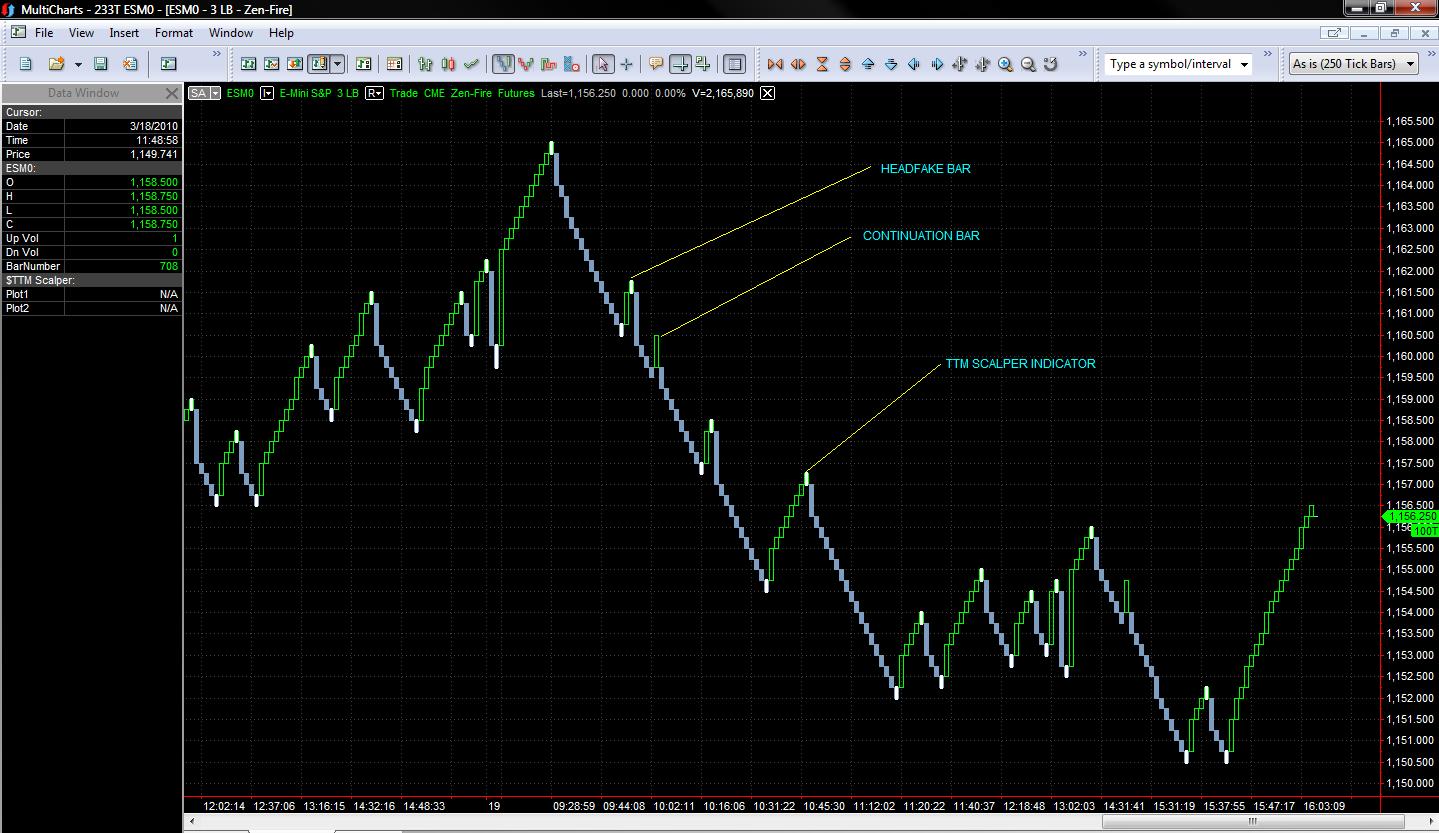This screenshot has height=833, width=1439.
Task: Insert a text comment bubble
Action: pyautogui.click(x=656, y=64)
